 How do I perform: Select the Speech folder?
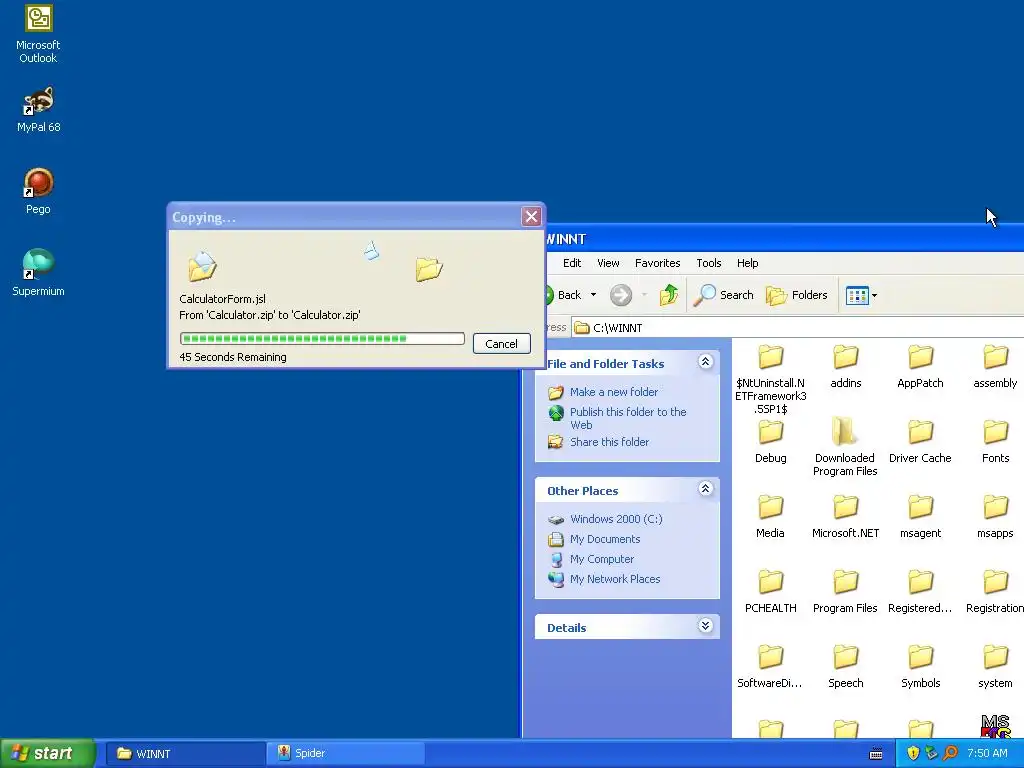[846, 667]
